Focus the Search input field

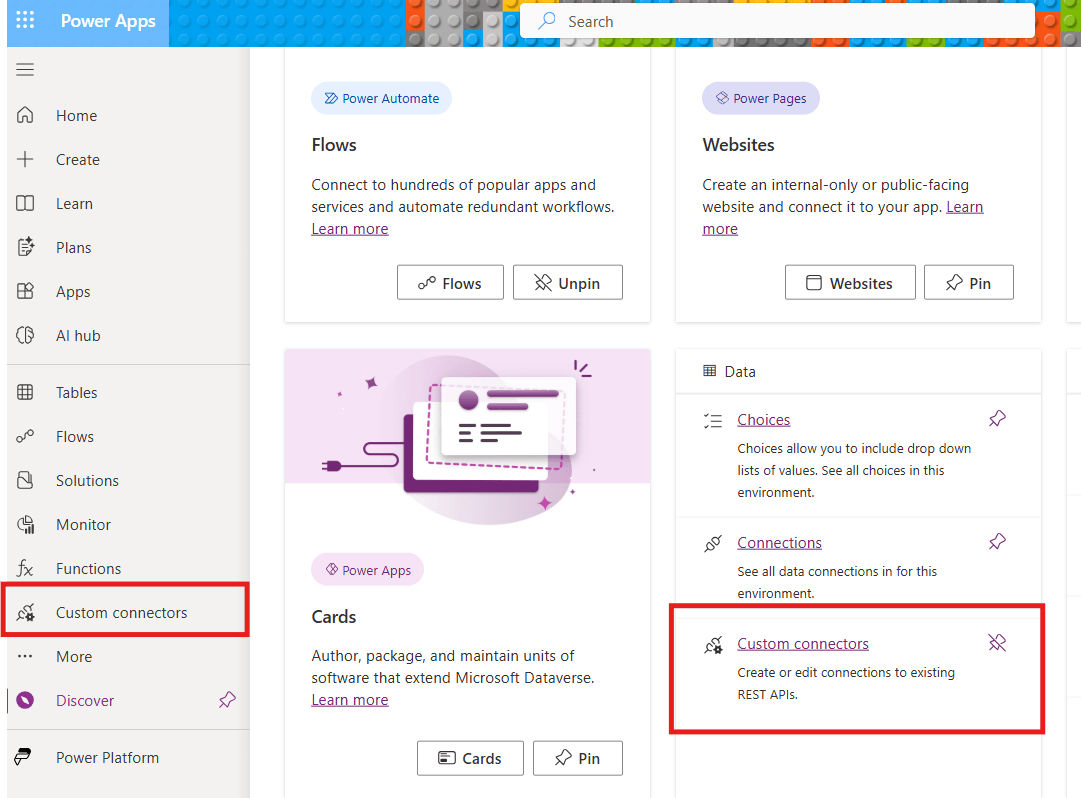tap(777, 21)
